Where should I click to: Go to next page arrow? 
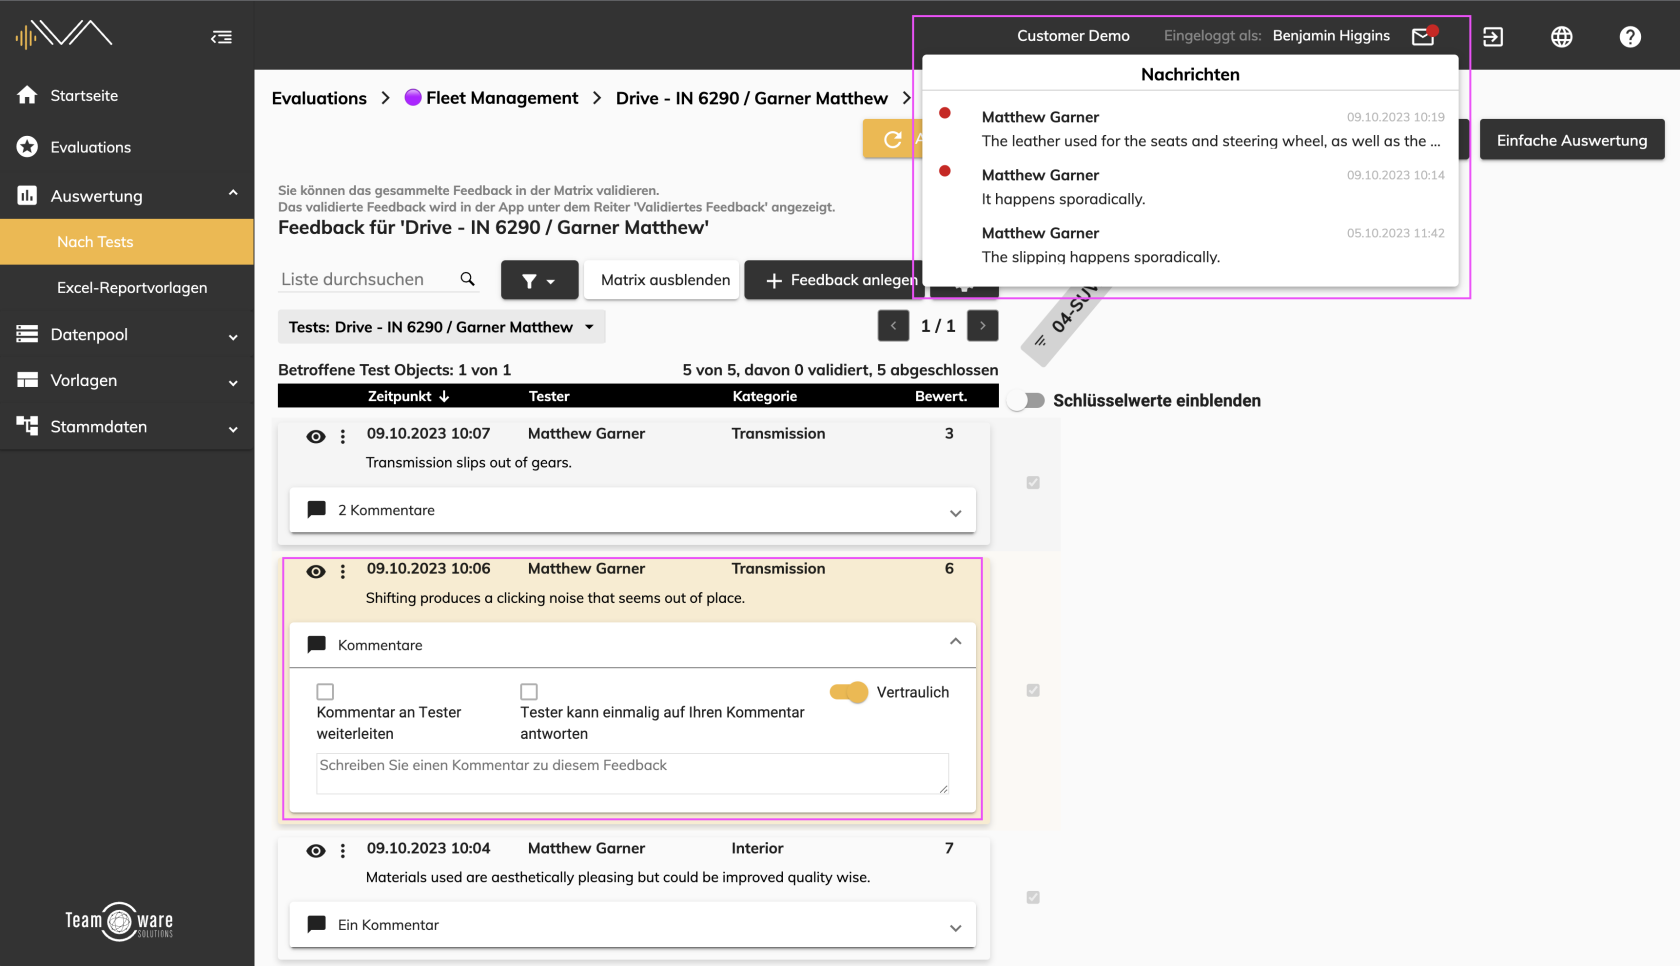point(983,326)
